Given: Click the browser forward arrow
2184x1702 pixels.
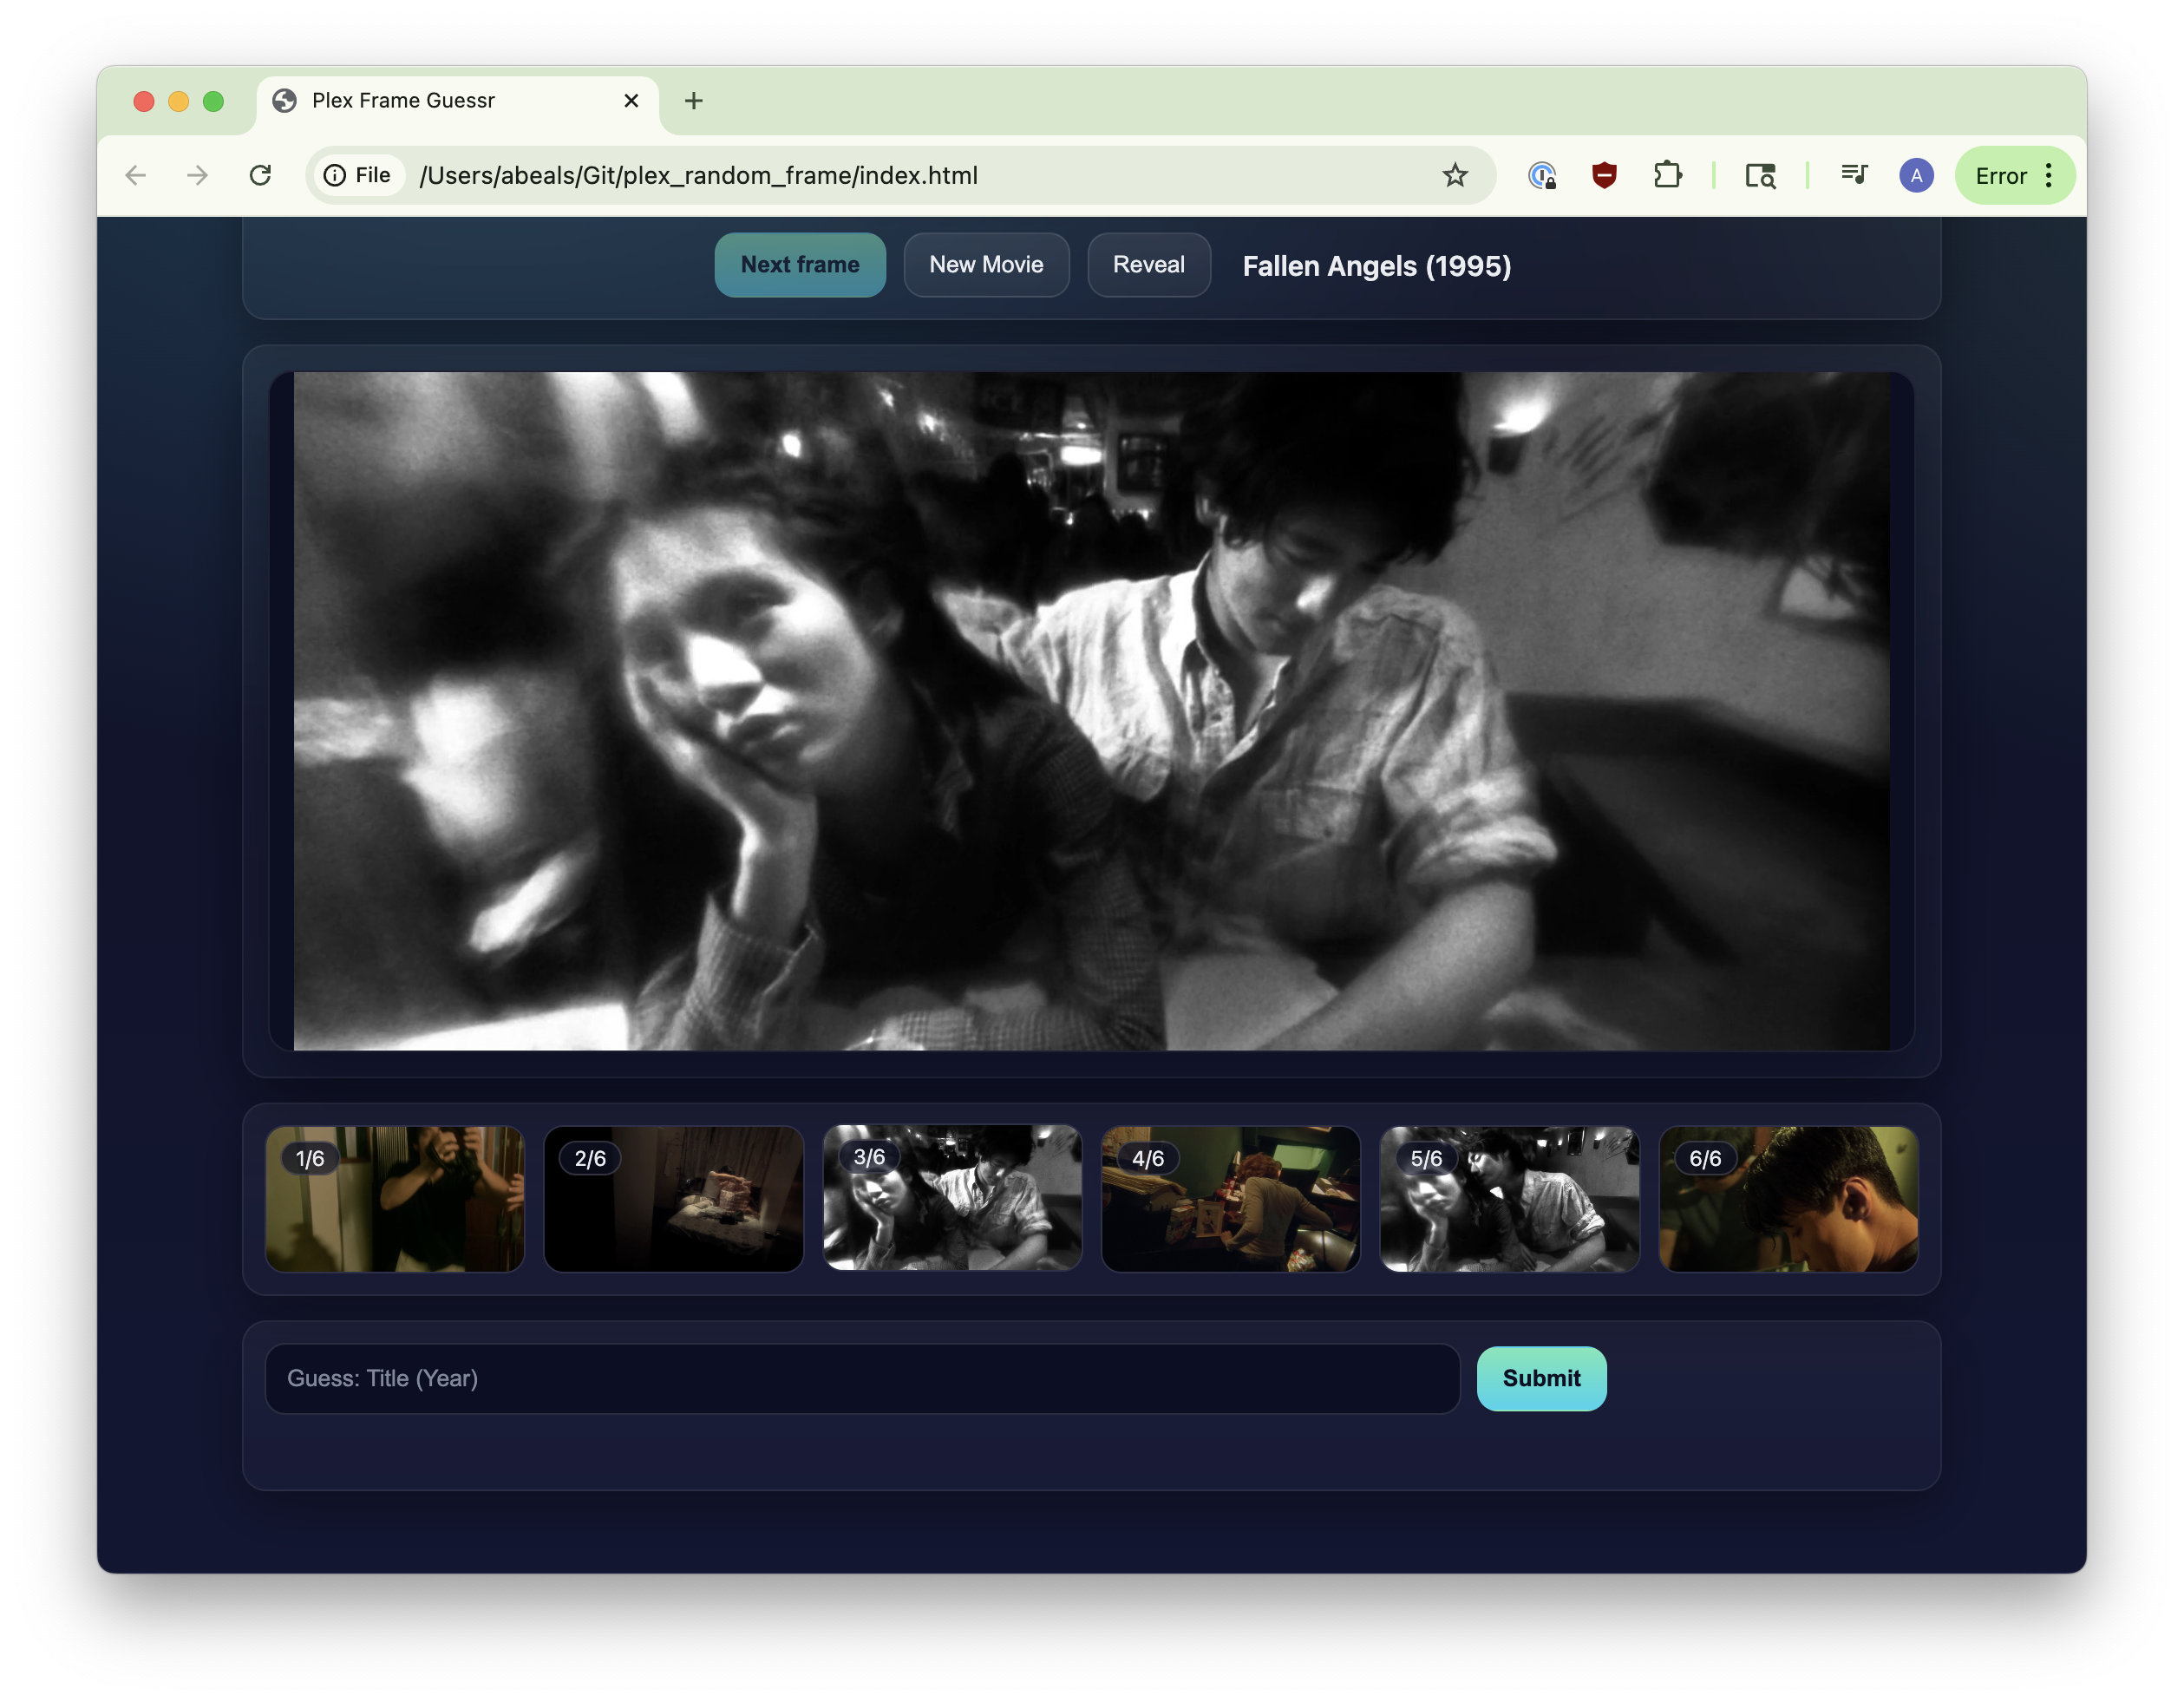Looking at the screenshot, I should [198, 176].
